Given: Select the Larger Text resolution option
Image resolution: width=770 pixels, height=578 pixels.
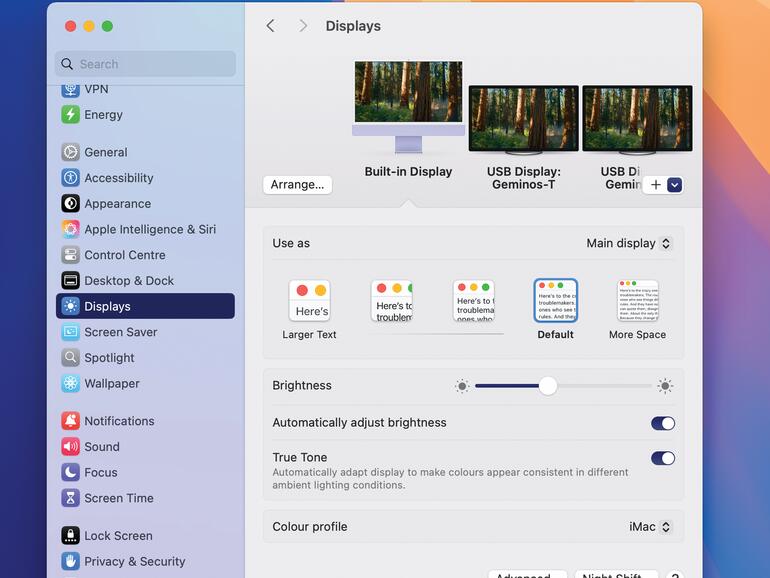Looking at the screenshot, I should (310, 301).
